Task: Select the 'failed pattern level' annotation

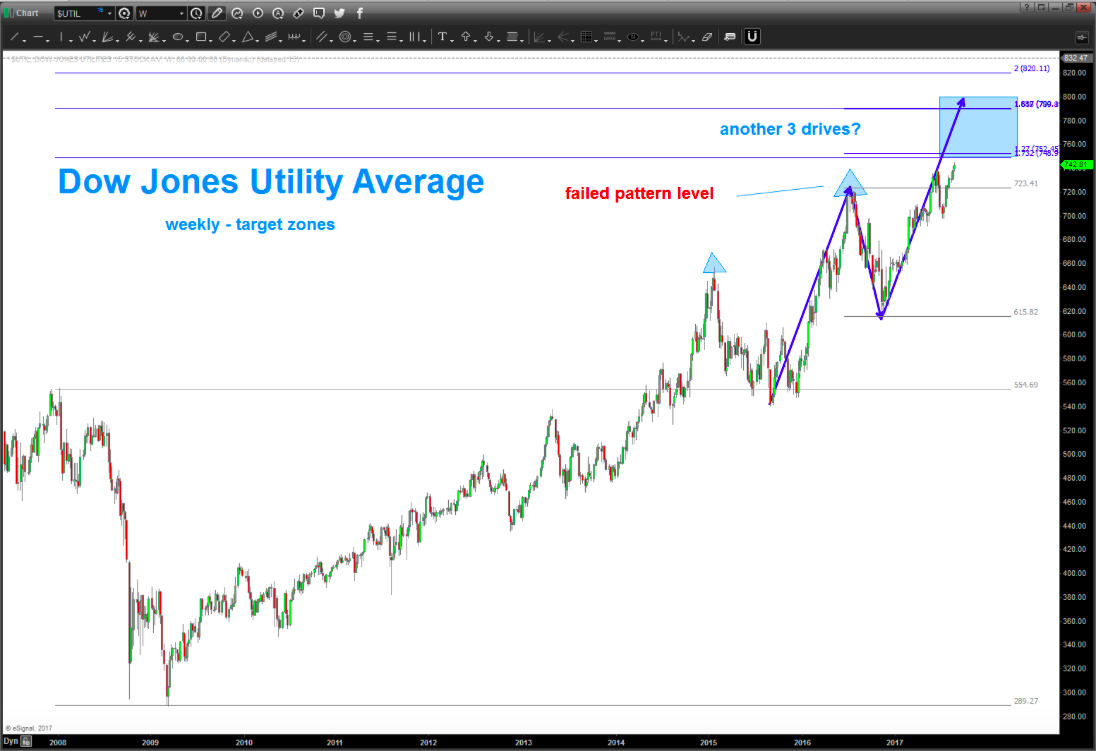Action: point(640,194)
